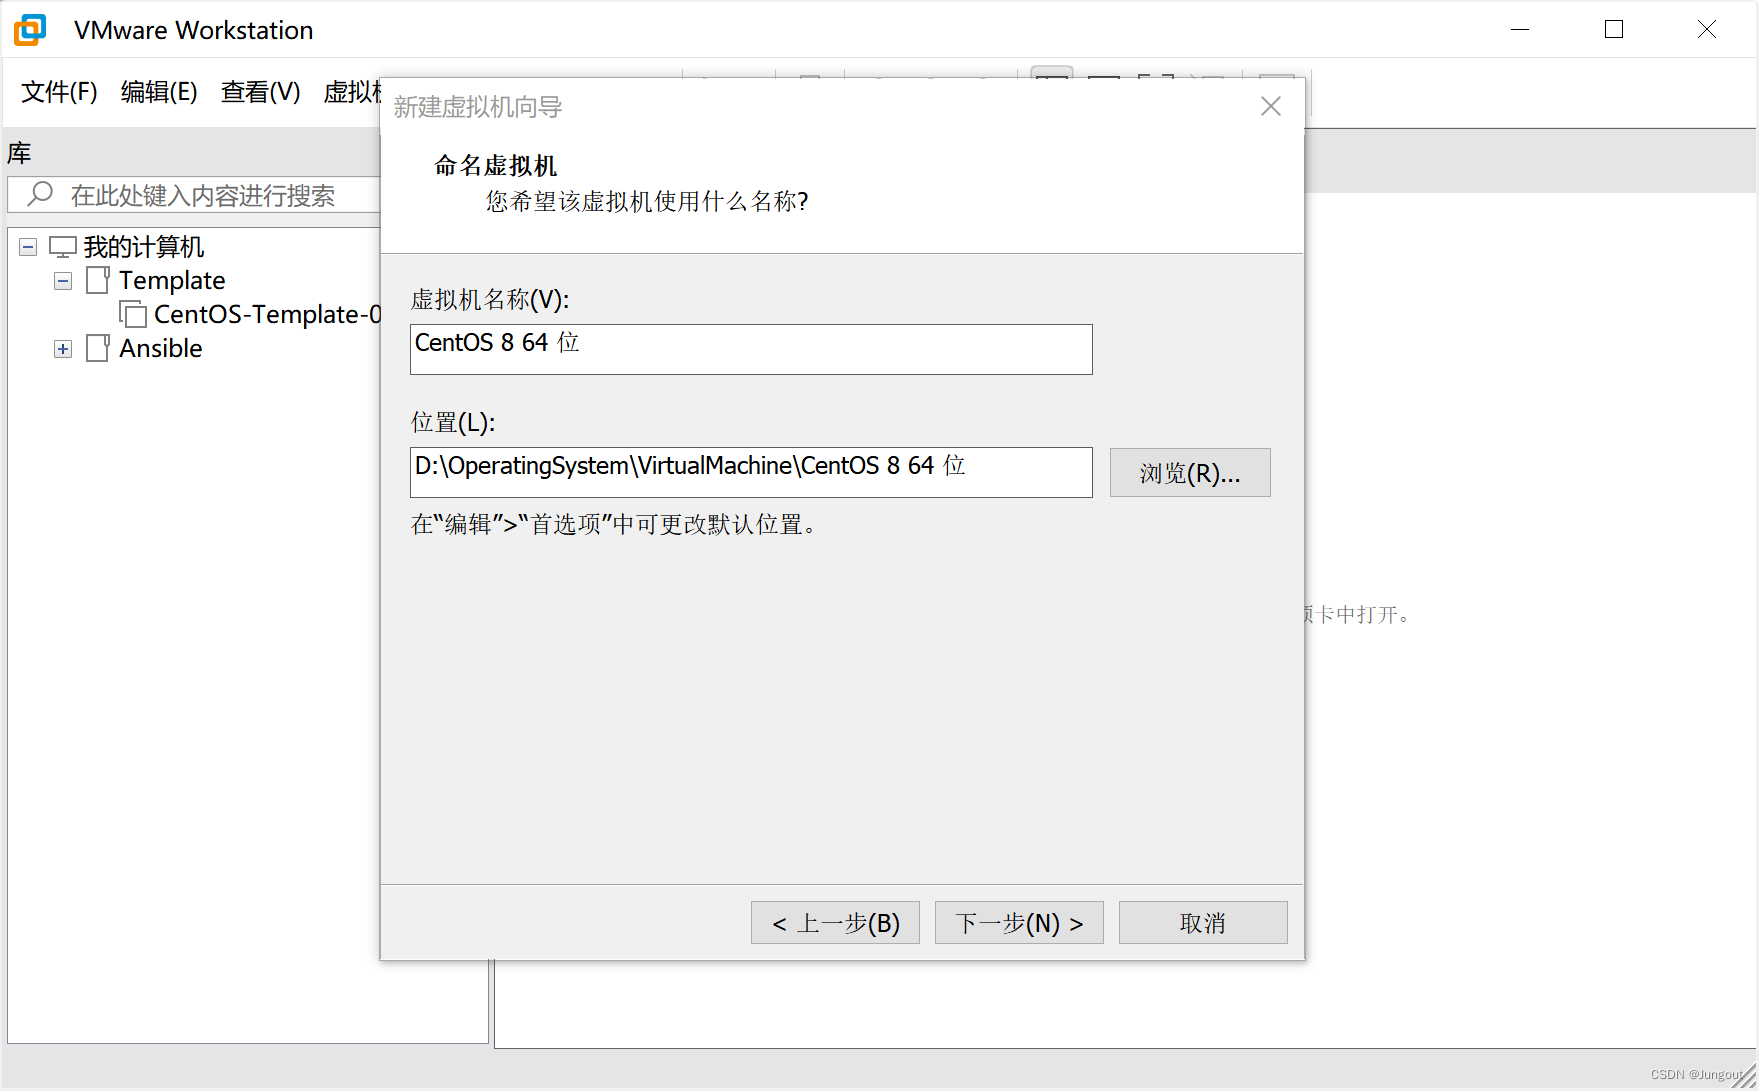1759x1091 pixels.
Task: Select the 我的计算机 computer icon
Action: click(x=63, y=247)
